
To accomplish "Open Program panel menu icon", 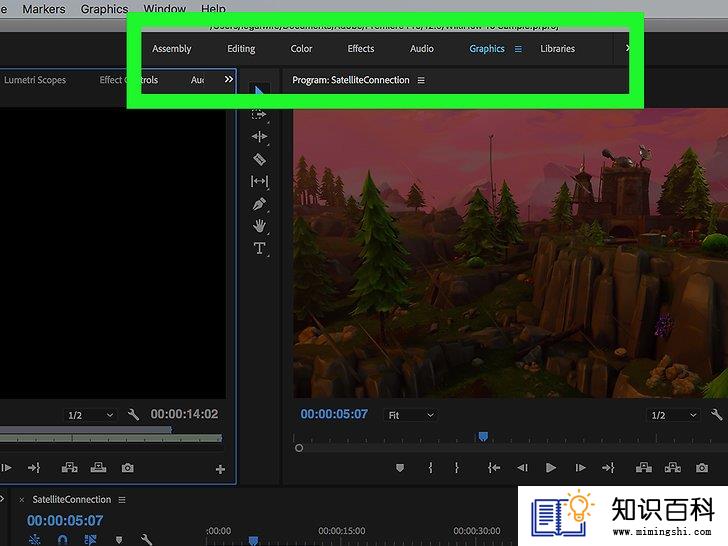I will (x=421, y=80).
